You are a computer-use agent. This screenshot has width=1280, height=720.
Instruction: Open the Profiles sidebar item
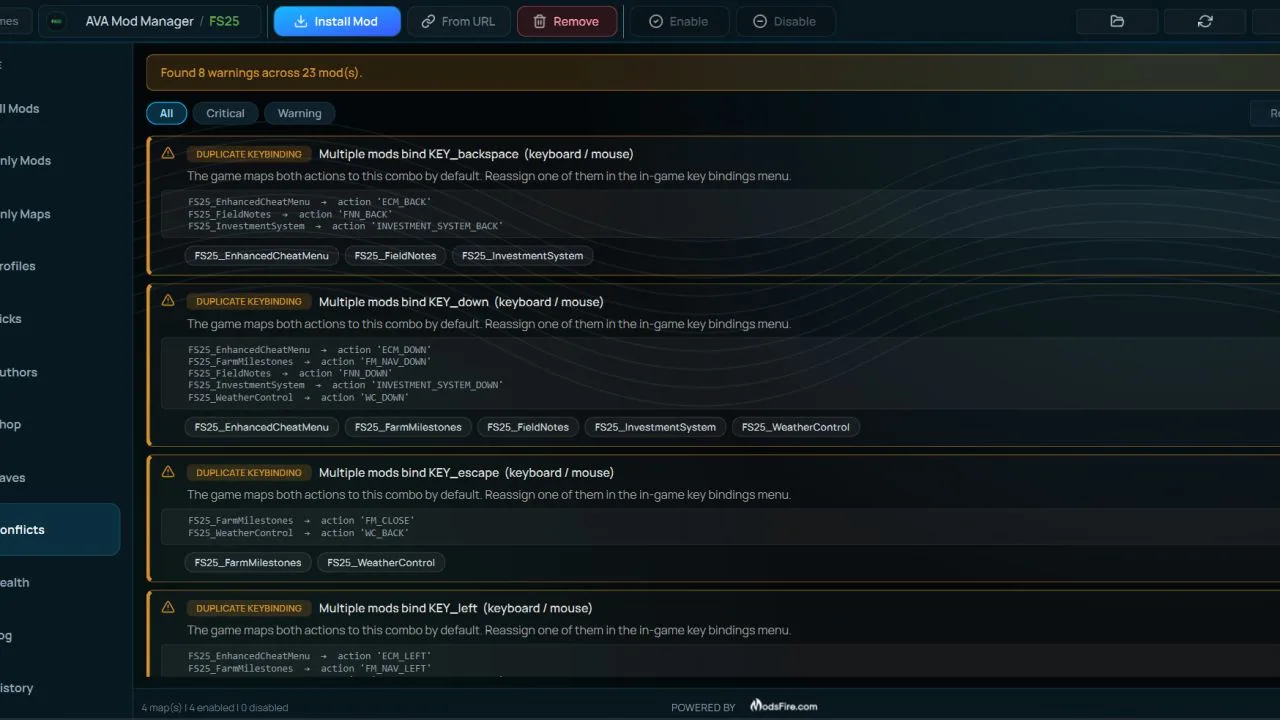[60, 266]
